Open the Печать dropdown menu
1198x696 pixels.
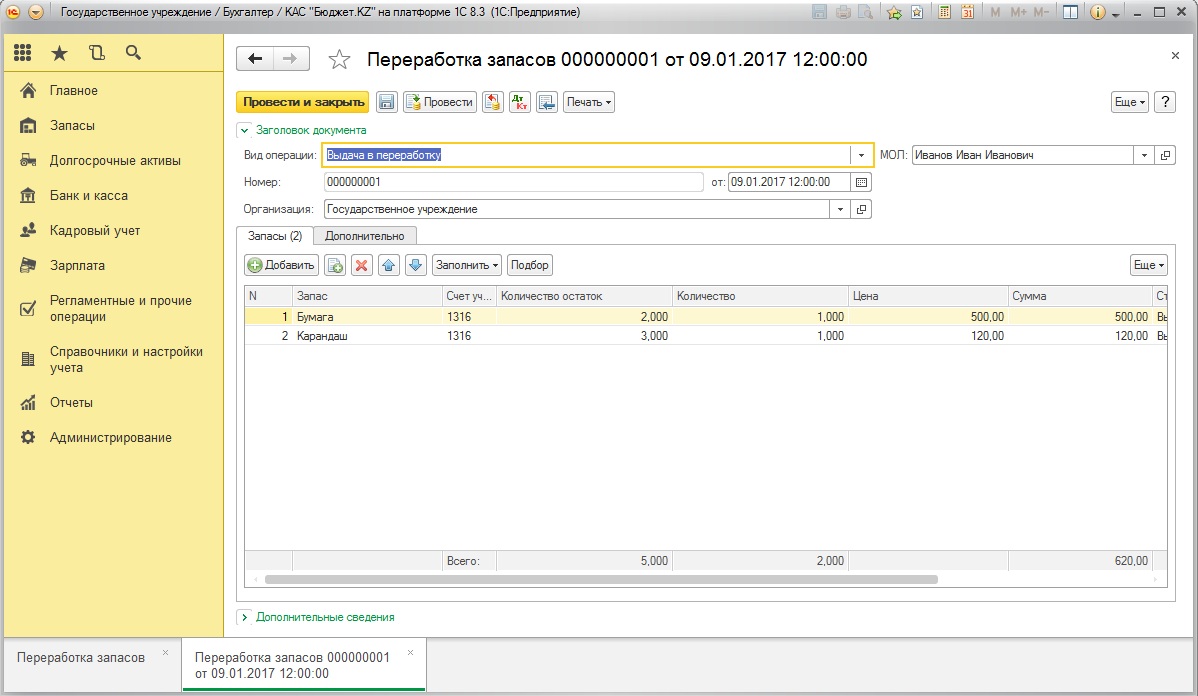(589, 102)
